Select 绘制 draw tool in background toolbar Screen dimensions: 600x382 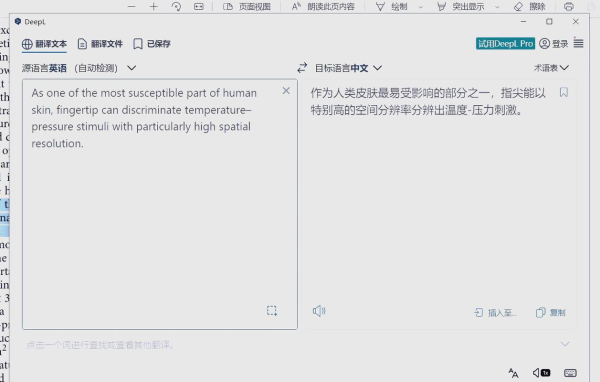pos(391,7)
